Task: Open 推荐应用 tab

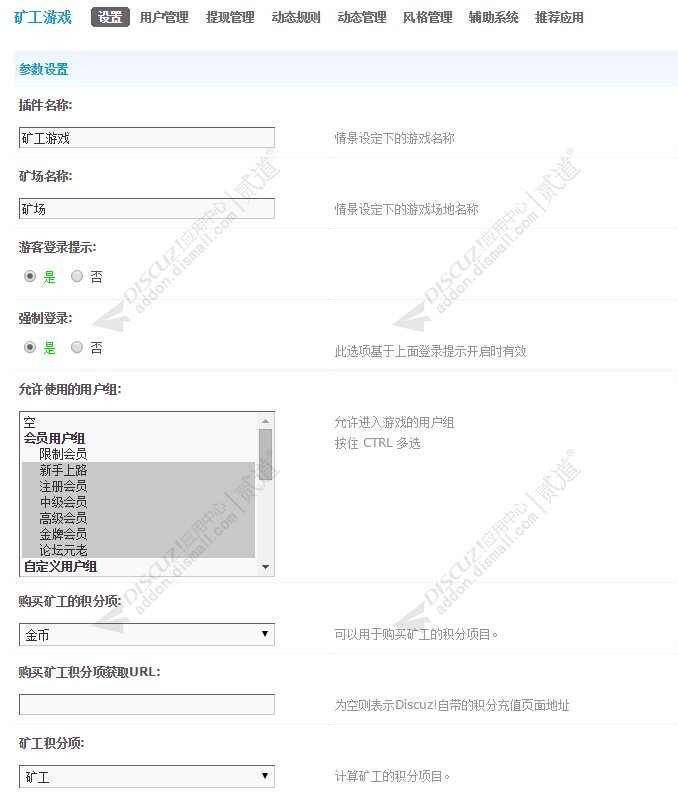Action: pyautogui.click(x=559, y=17)
